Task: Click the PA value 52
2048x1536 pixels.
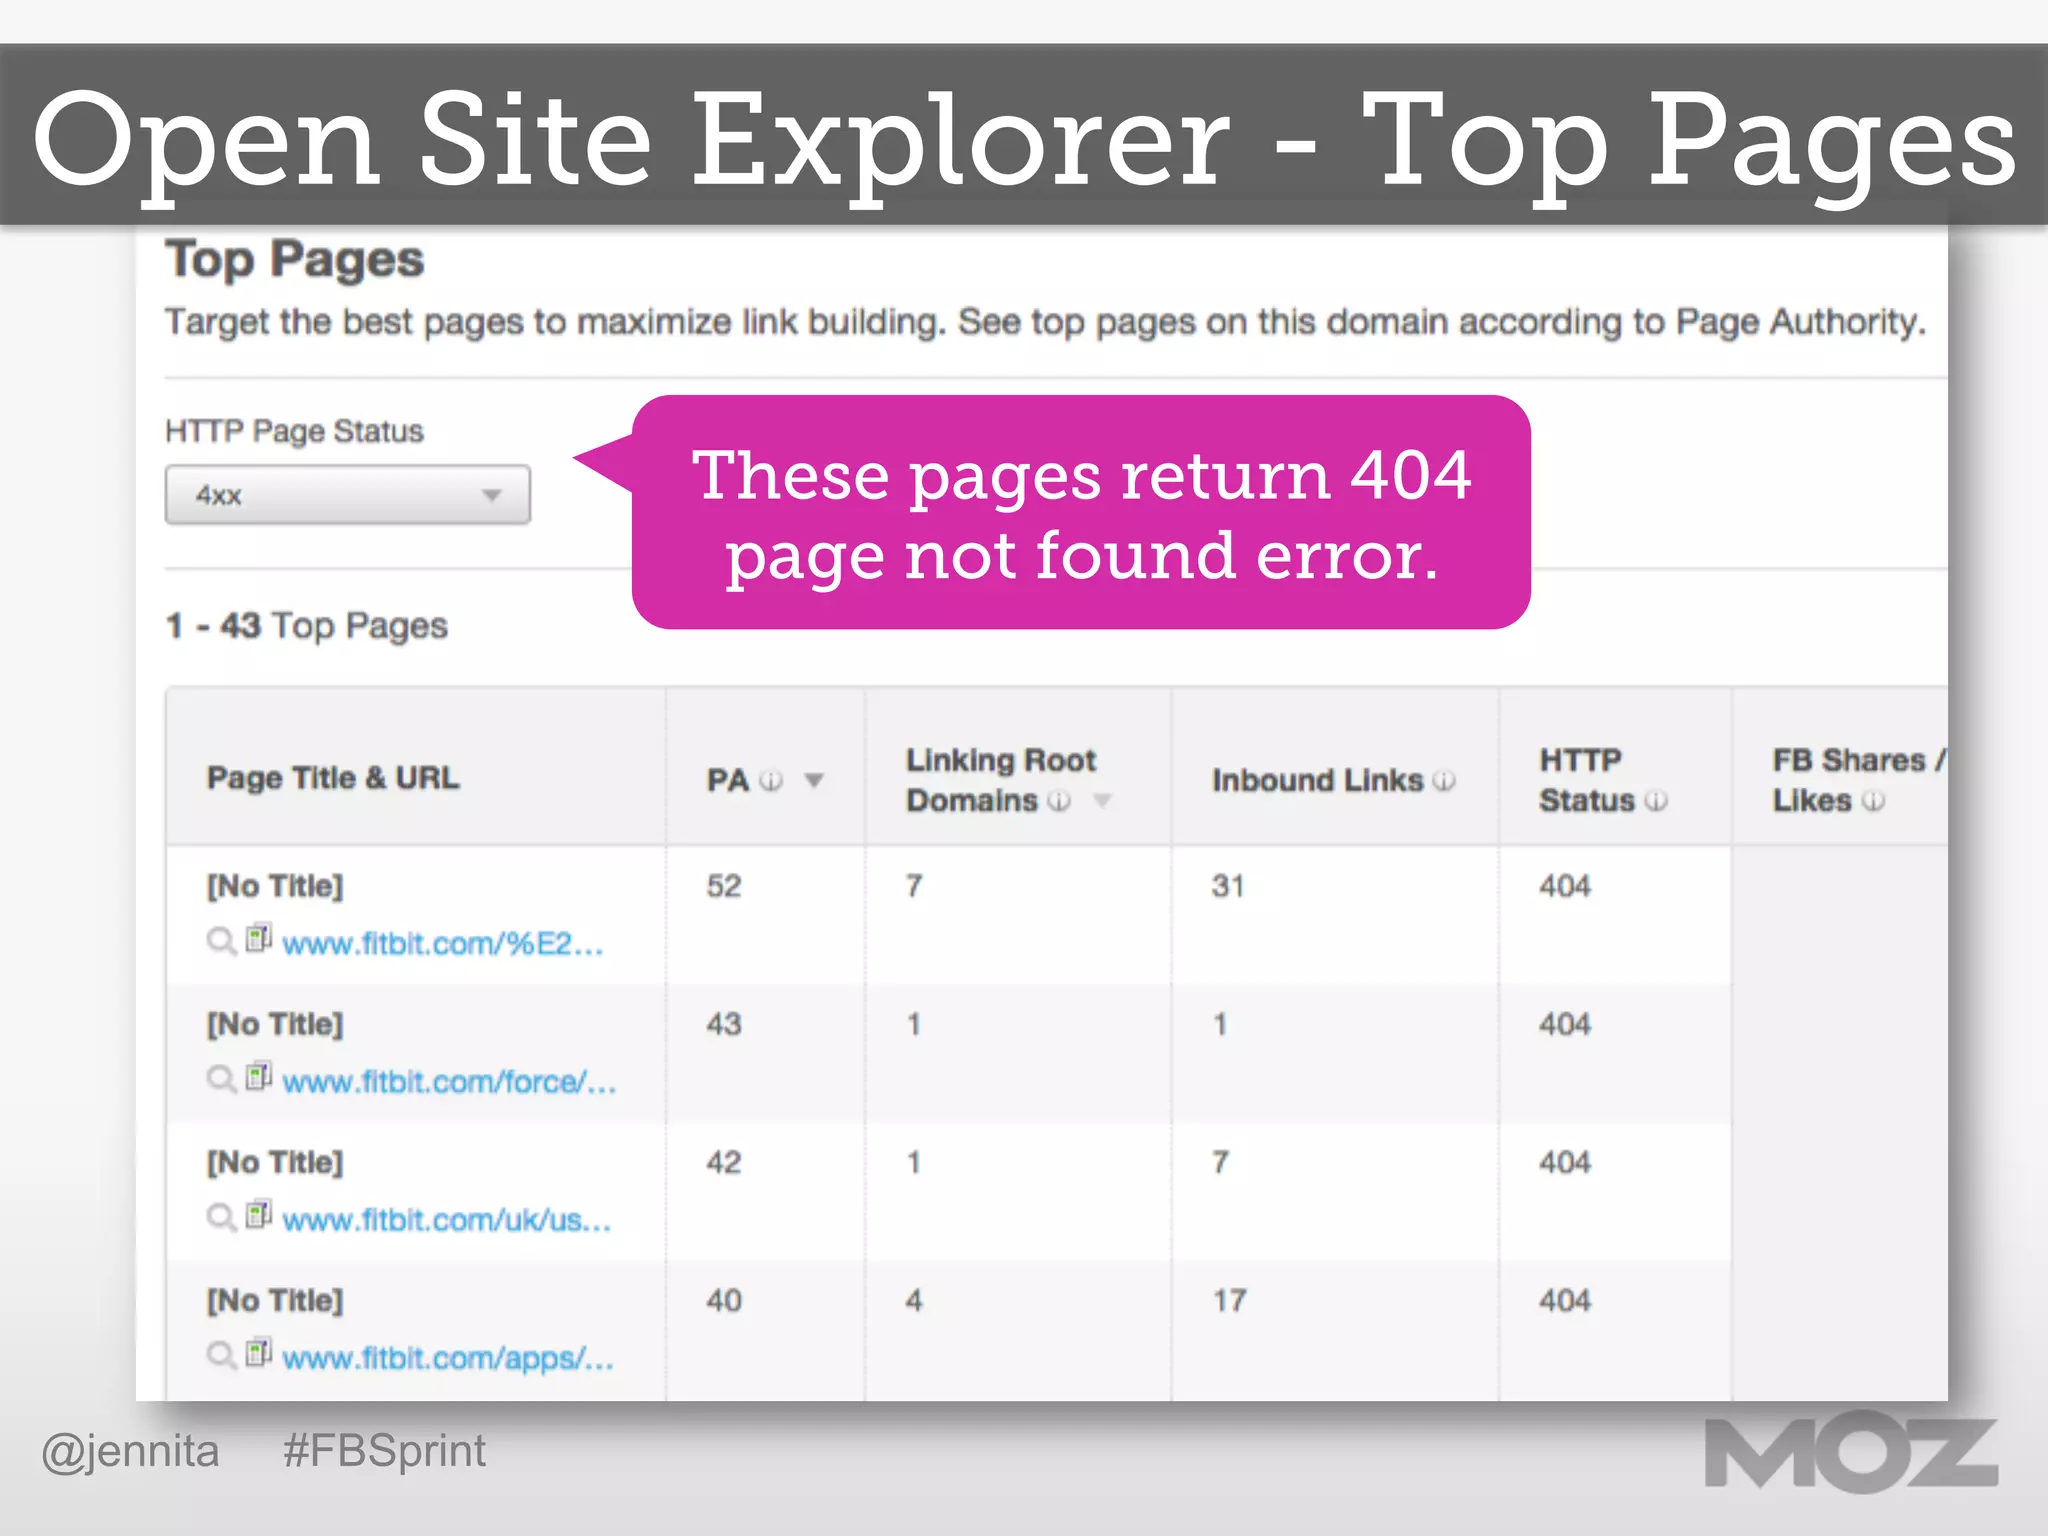Action: [724, 886]
